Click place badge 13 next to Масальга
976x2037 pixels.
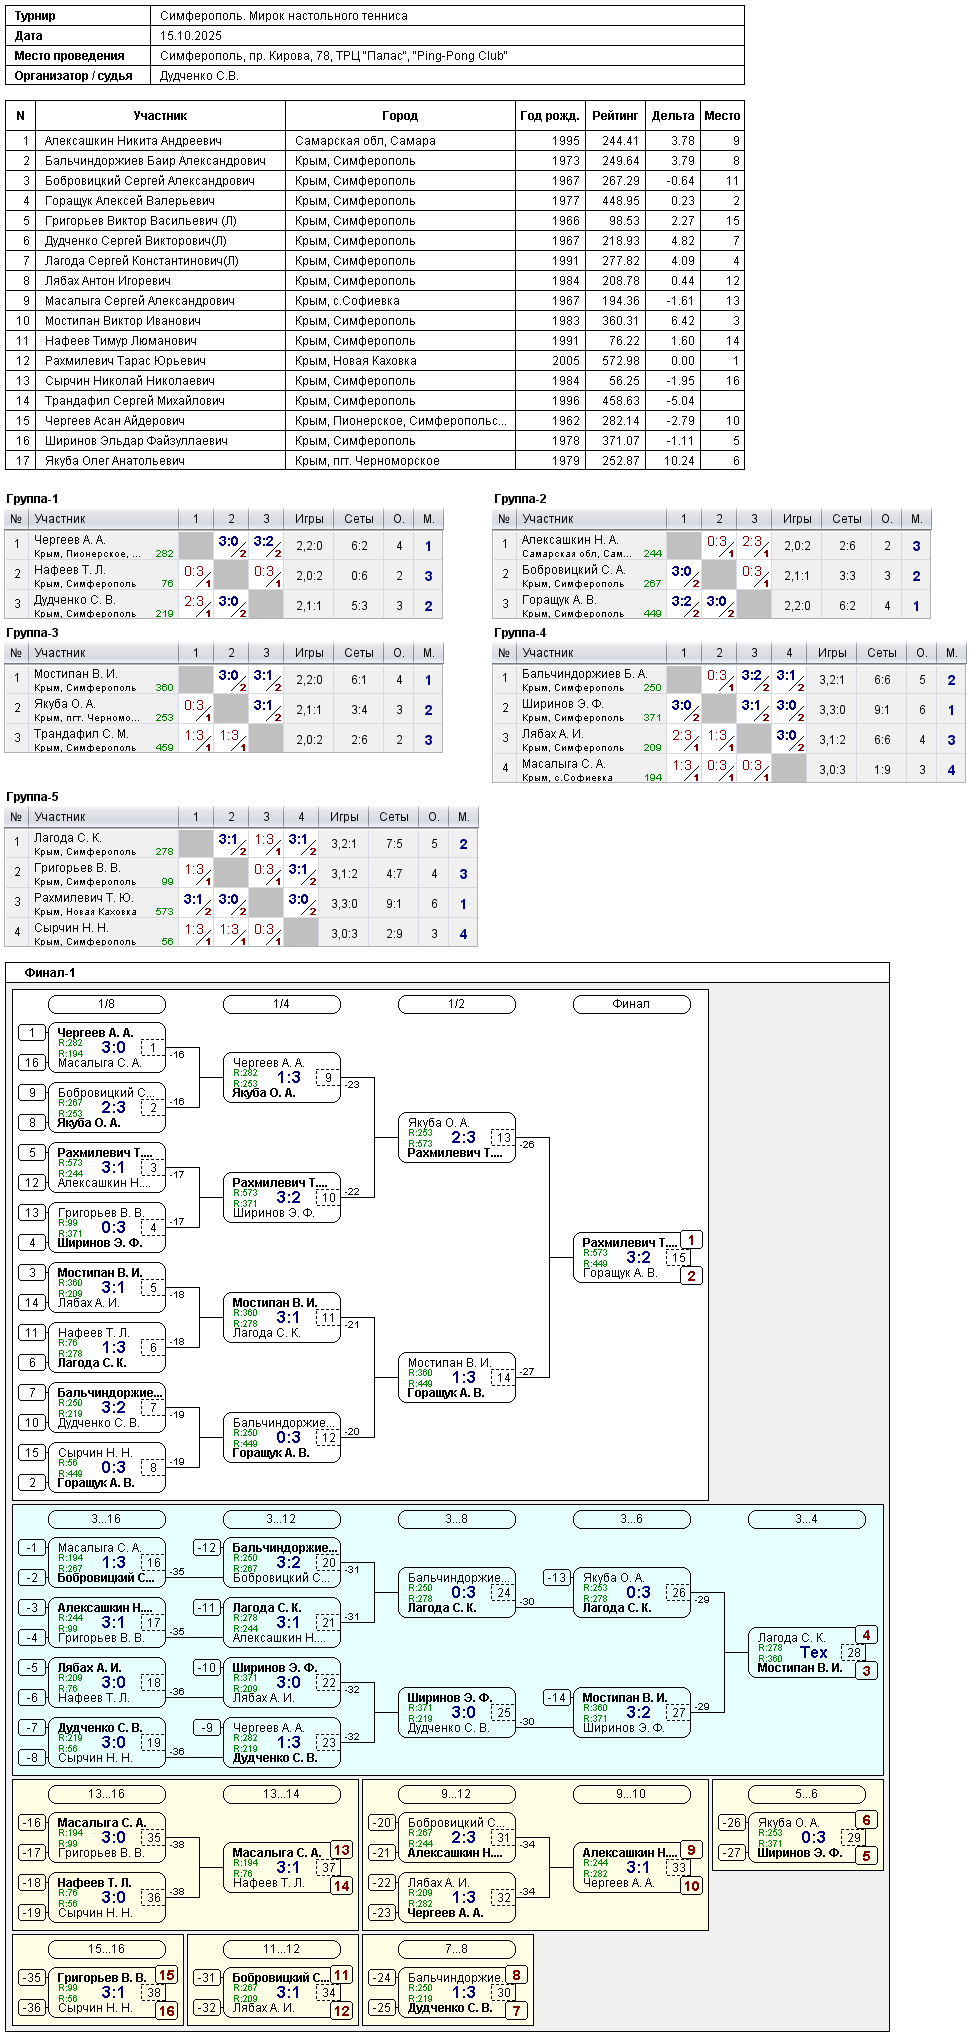pyautogui.click(x=342, y=1850)
